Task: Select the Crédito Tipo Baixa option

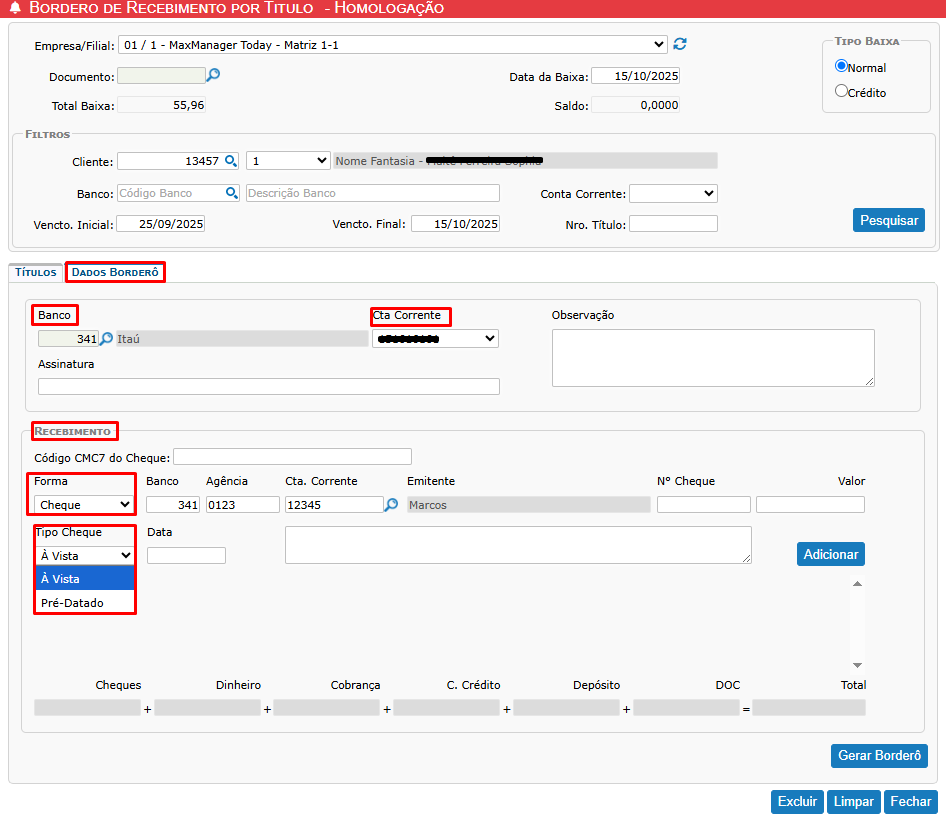Action: [841, 91]
